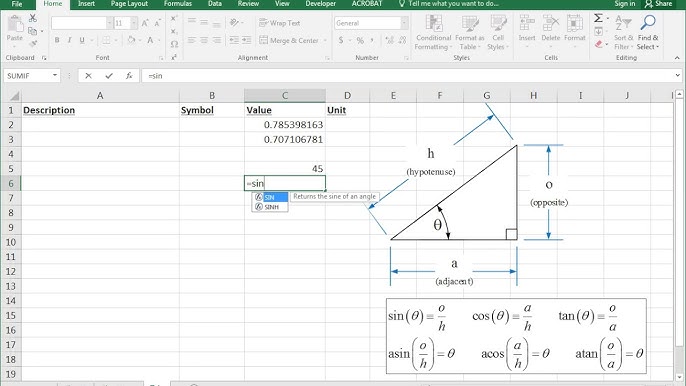Toggle Bold formatting
The width and height of the screenshot is (686, 386).
point(57,40)
